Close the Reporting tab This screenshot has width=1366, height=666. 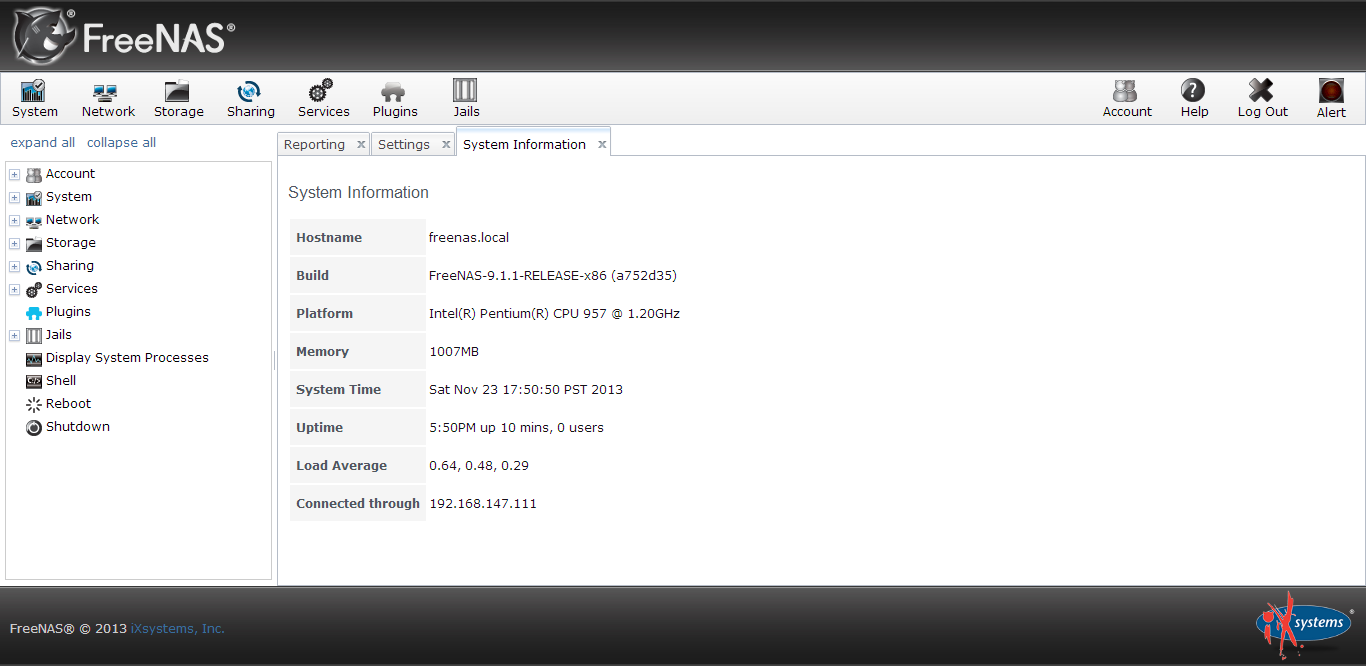pos(361,145)
